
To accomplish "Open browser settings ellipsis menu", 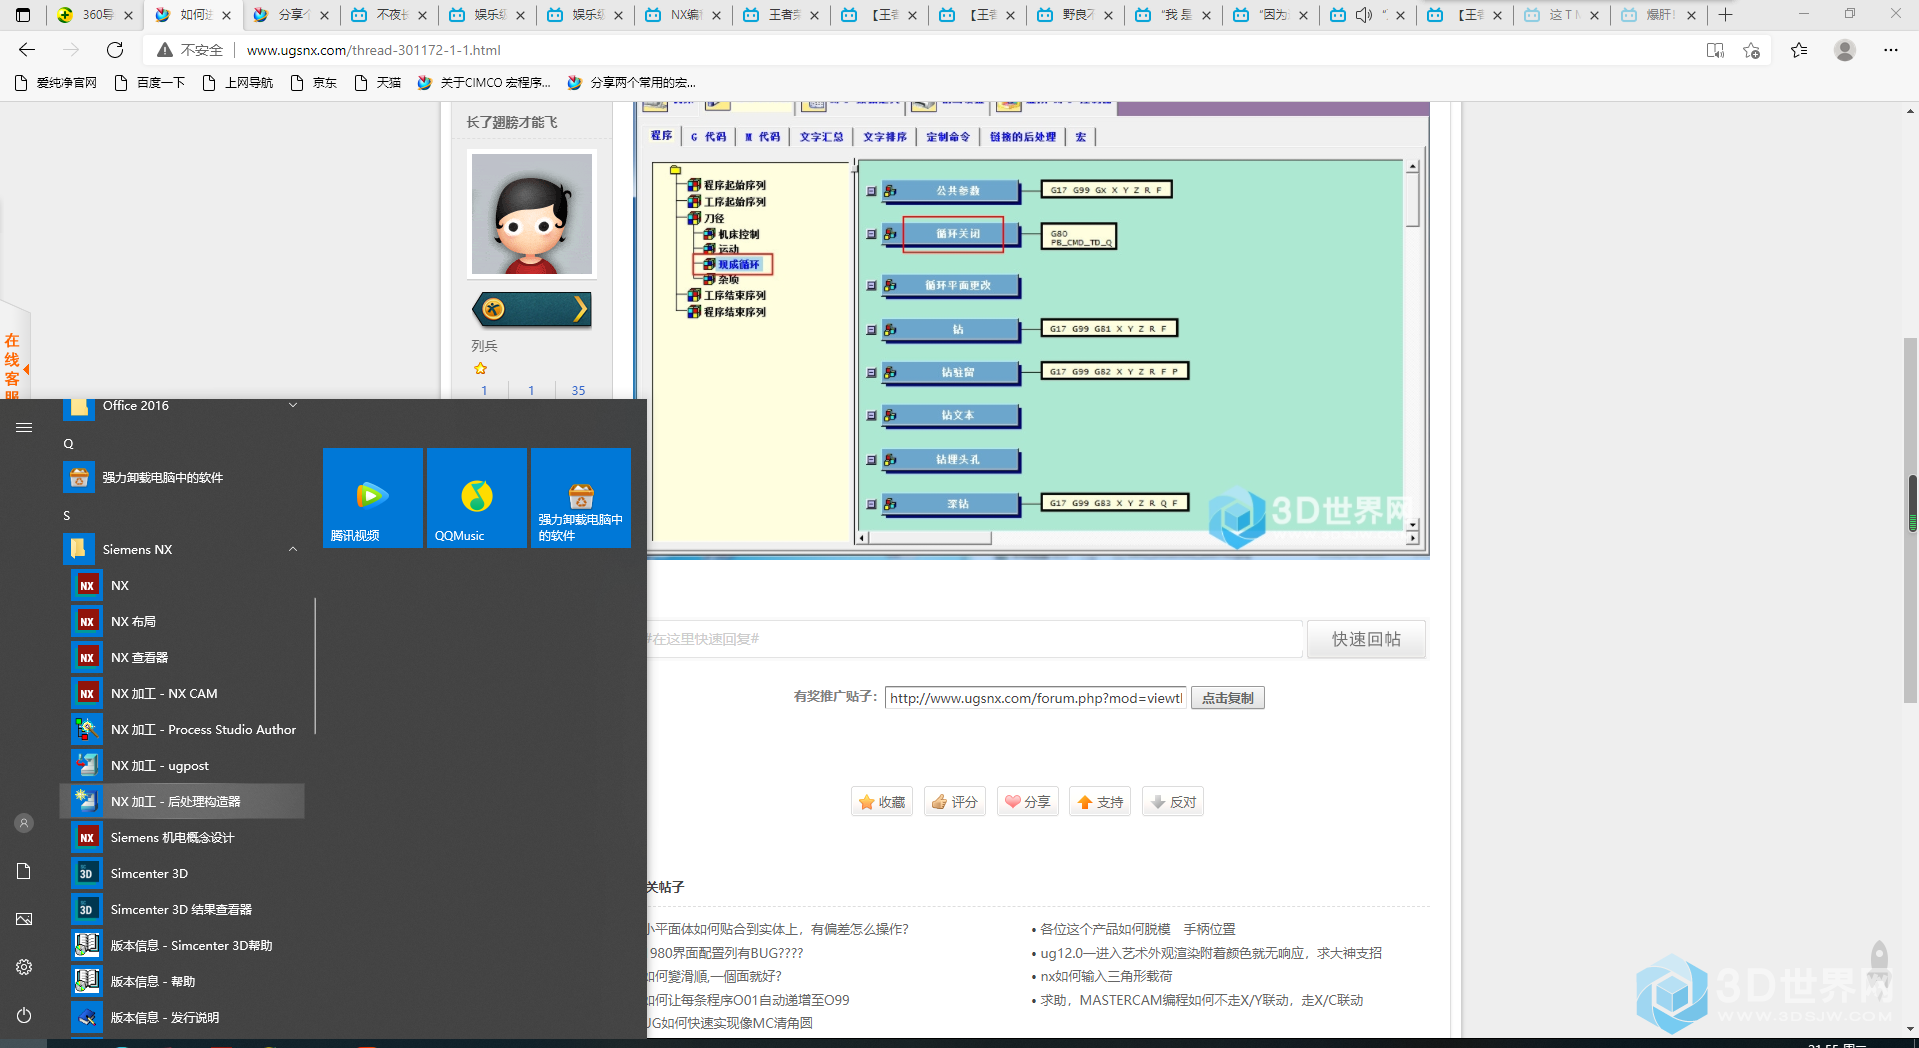I will click(1890, 50).
